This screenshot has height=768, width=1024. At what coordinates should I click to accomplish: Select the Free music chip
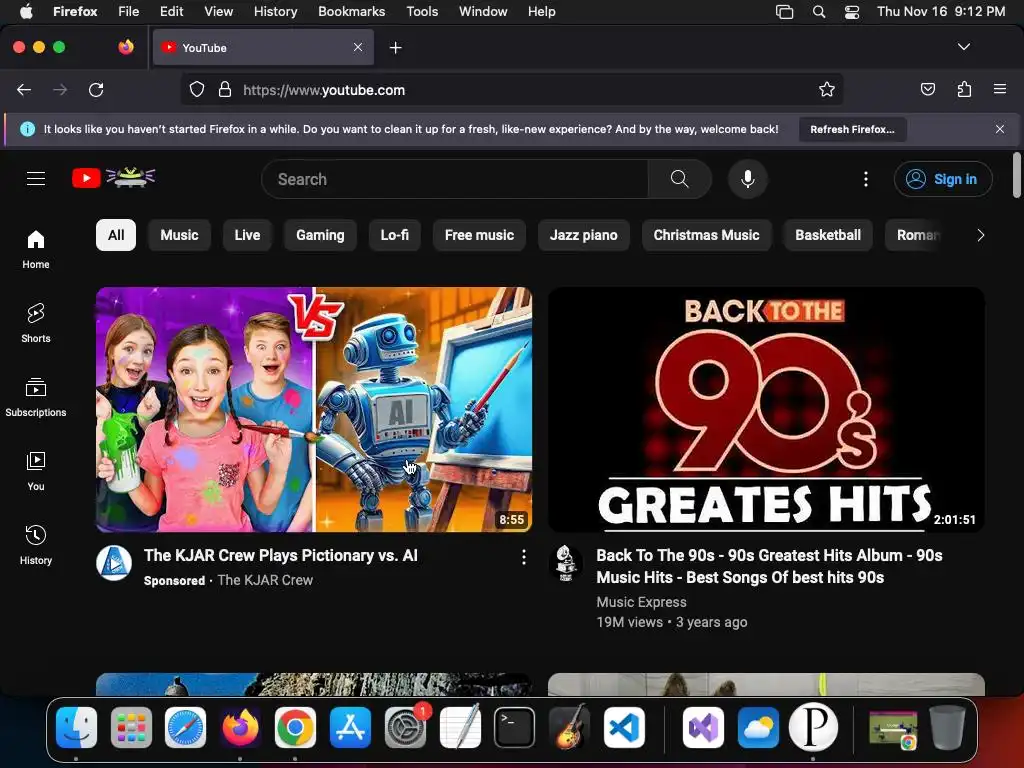[479, 235]
